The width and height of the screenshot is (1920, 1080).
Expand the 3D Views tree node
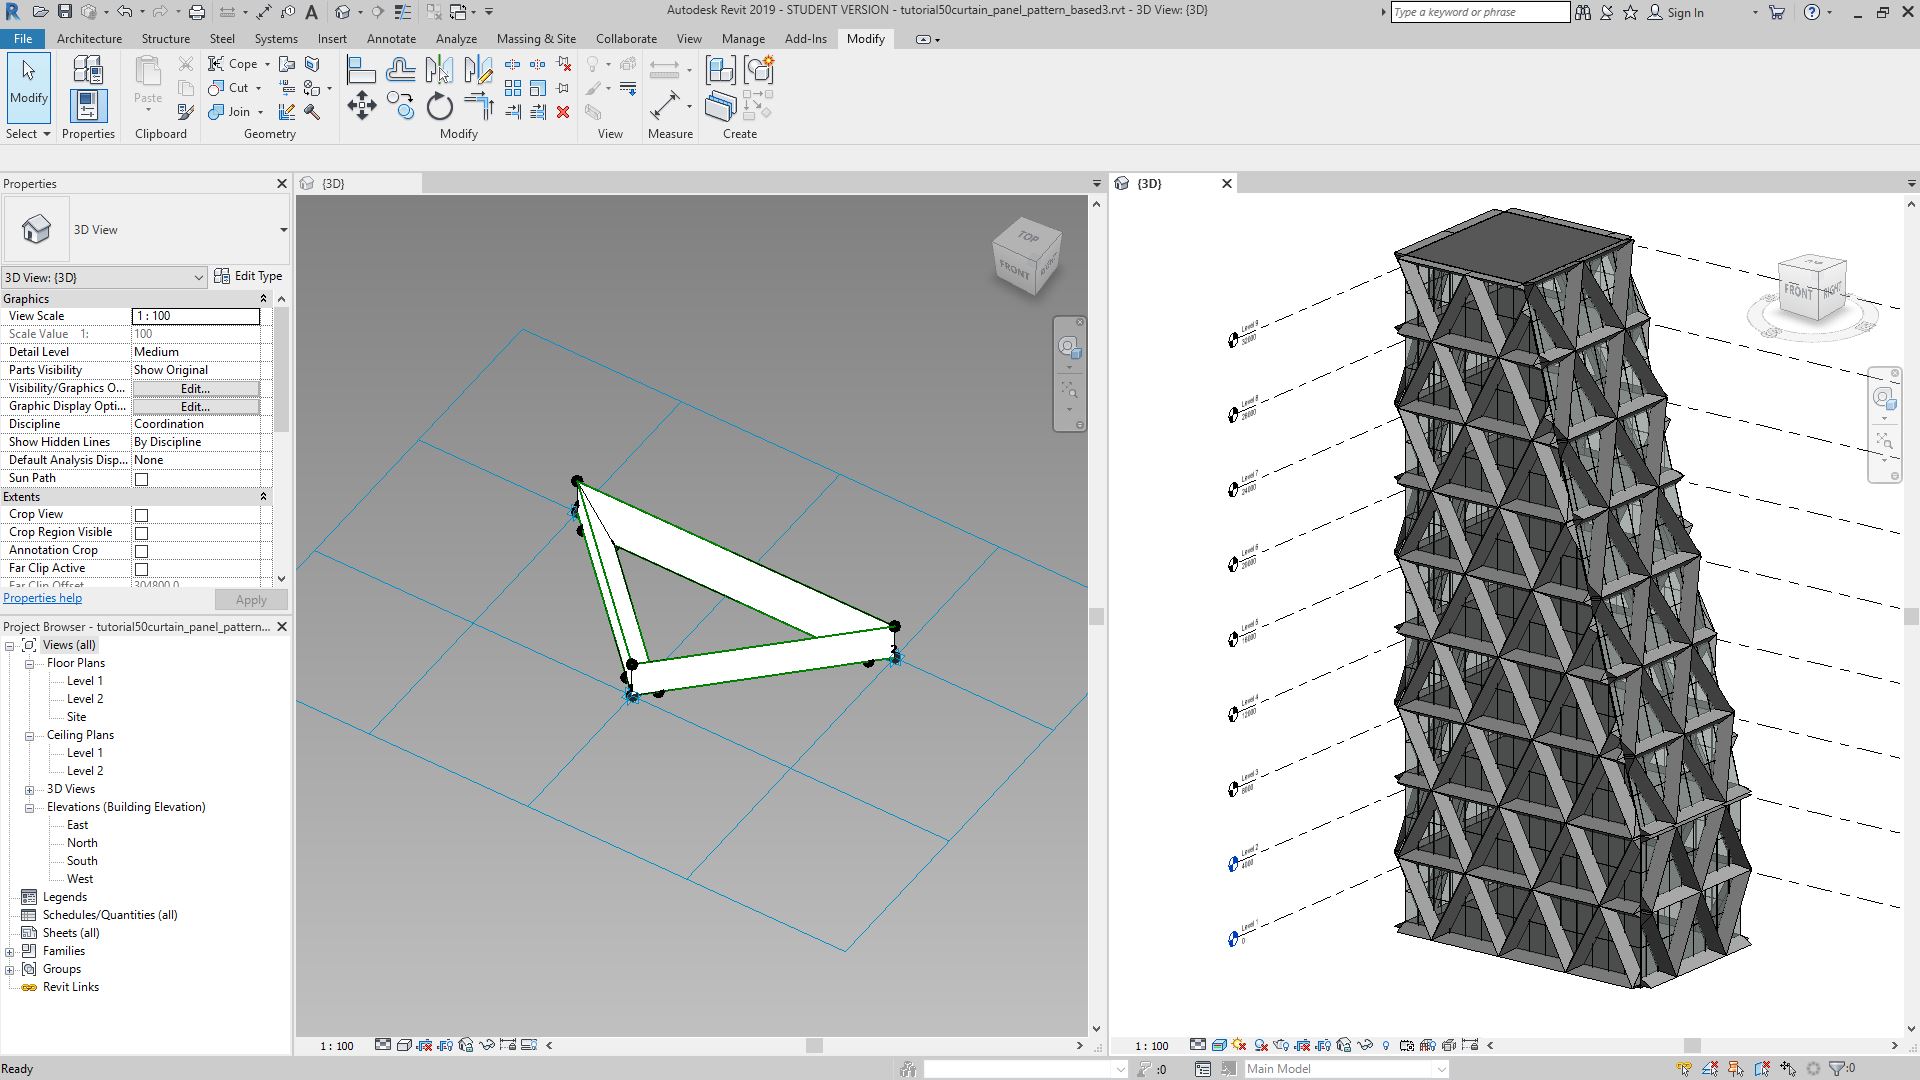tap(30, 789)
